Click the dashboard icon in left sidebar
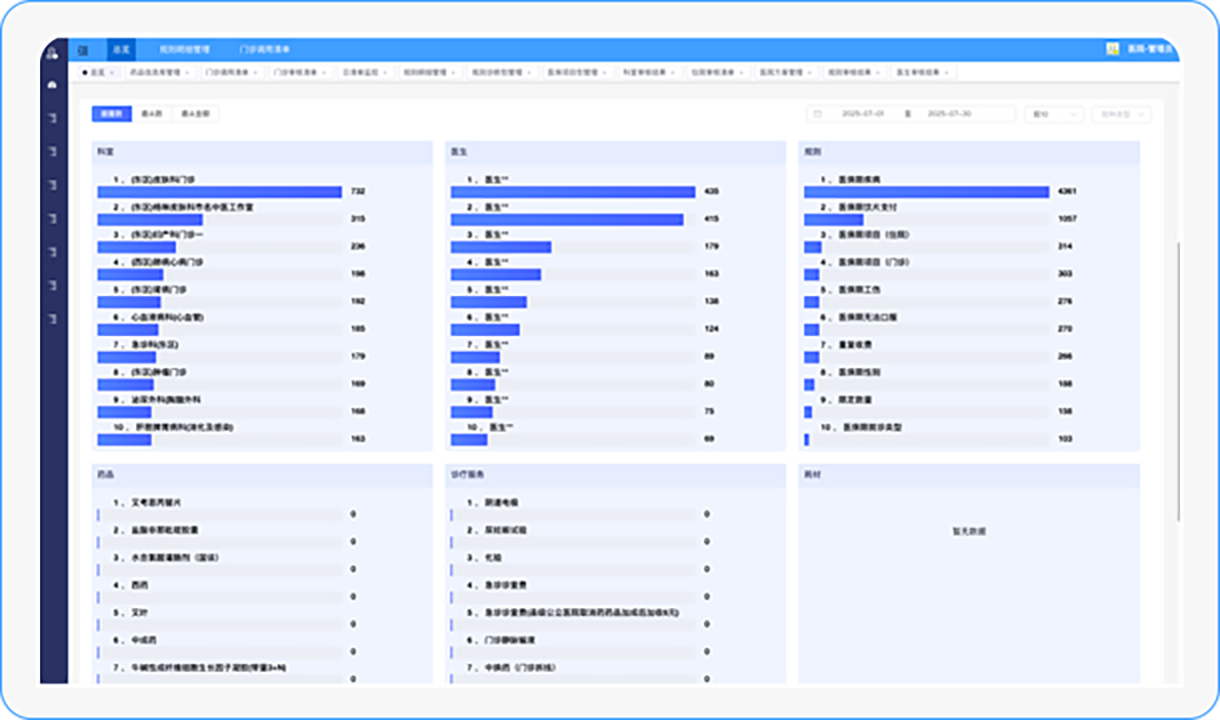Image resolution: width=1220 pixels, height=720 pixels. point(52,86)
